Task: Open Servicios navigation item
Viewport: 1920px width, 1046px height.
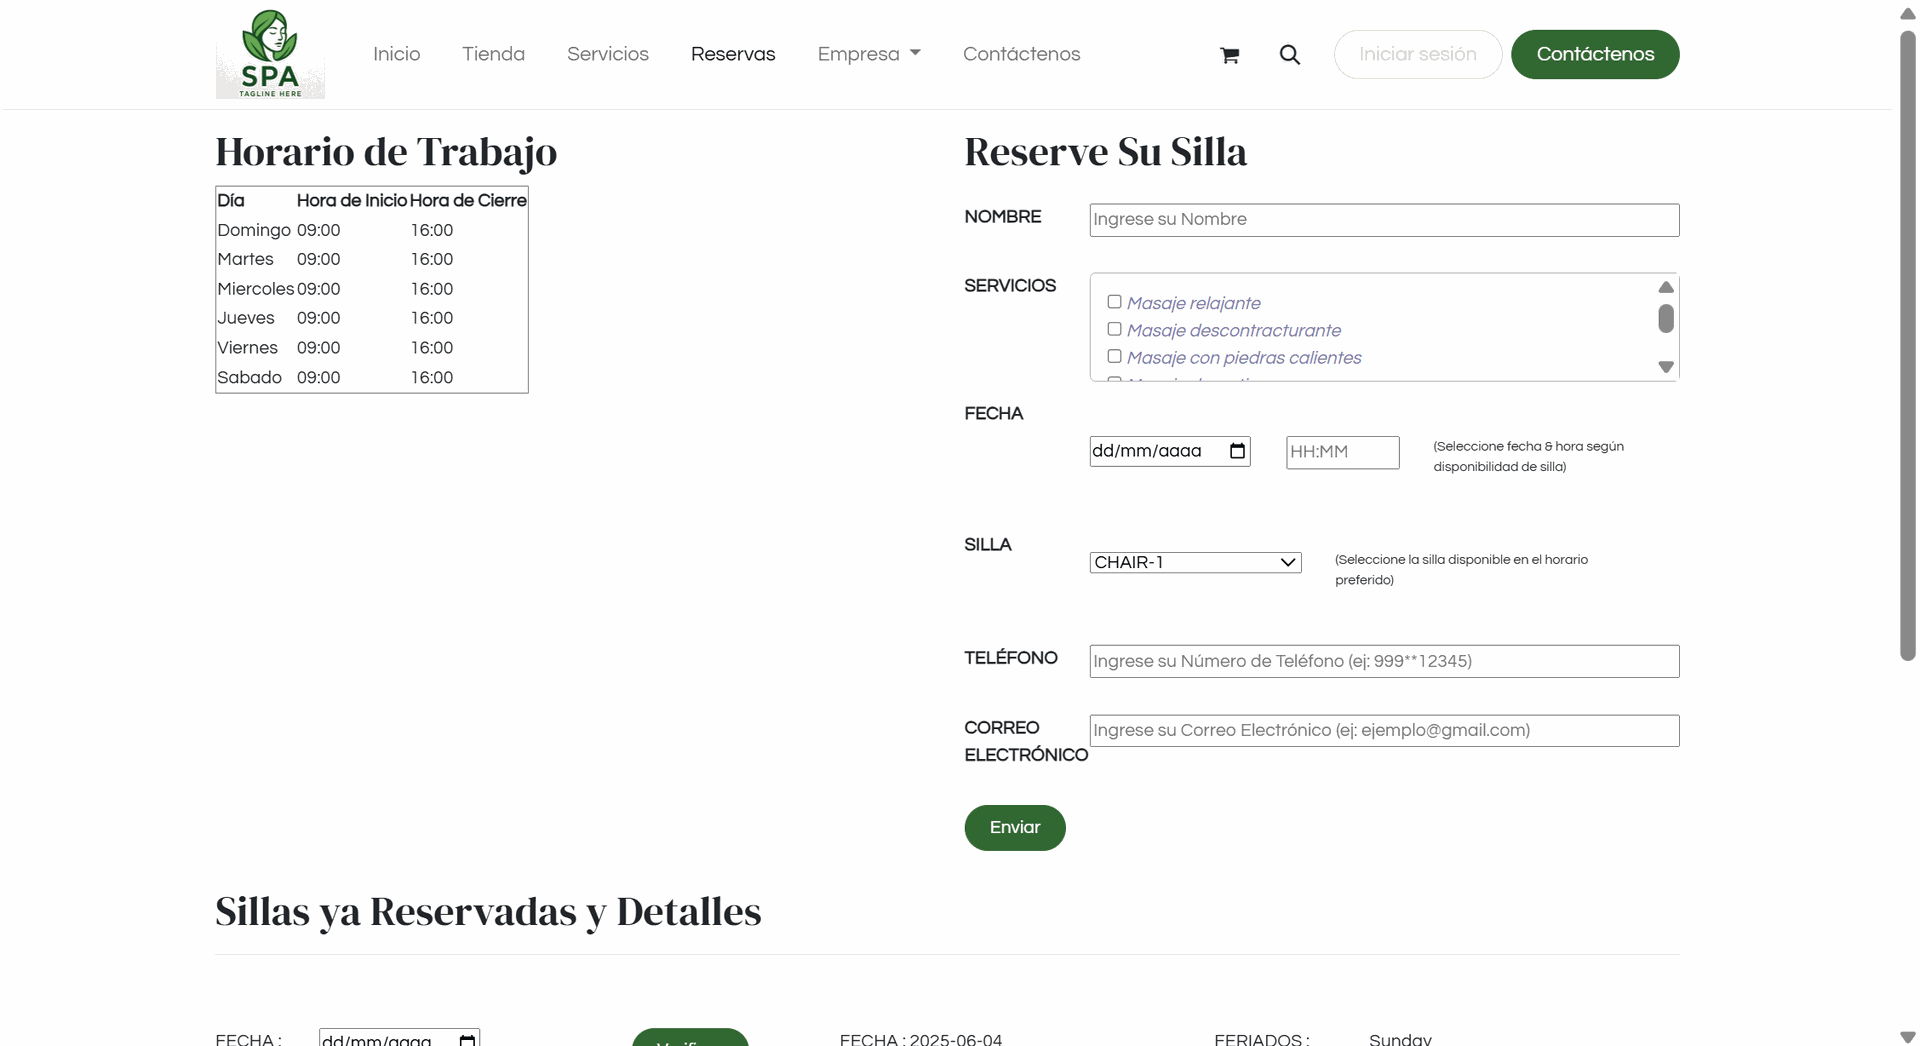Action: (x=607, y=54)
